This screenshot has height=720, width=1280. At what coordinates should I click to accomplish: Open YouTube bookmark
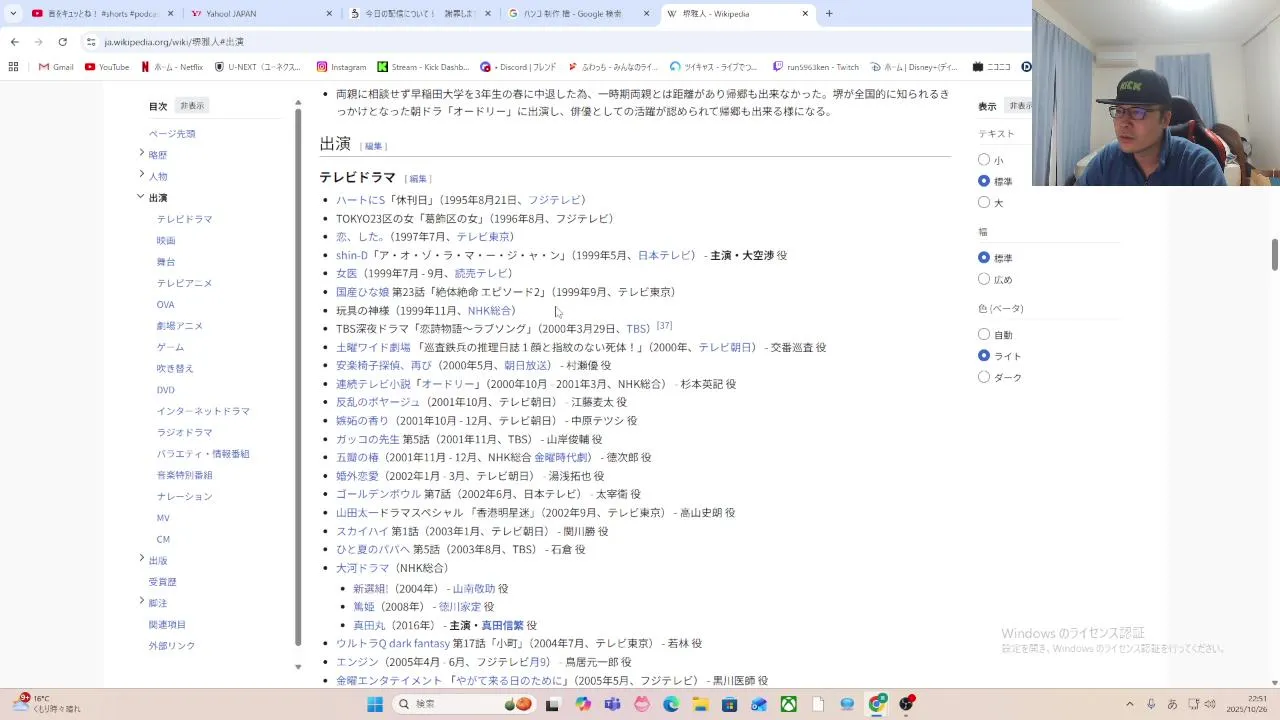click(107, 67)
